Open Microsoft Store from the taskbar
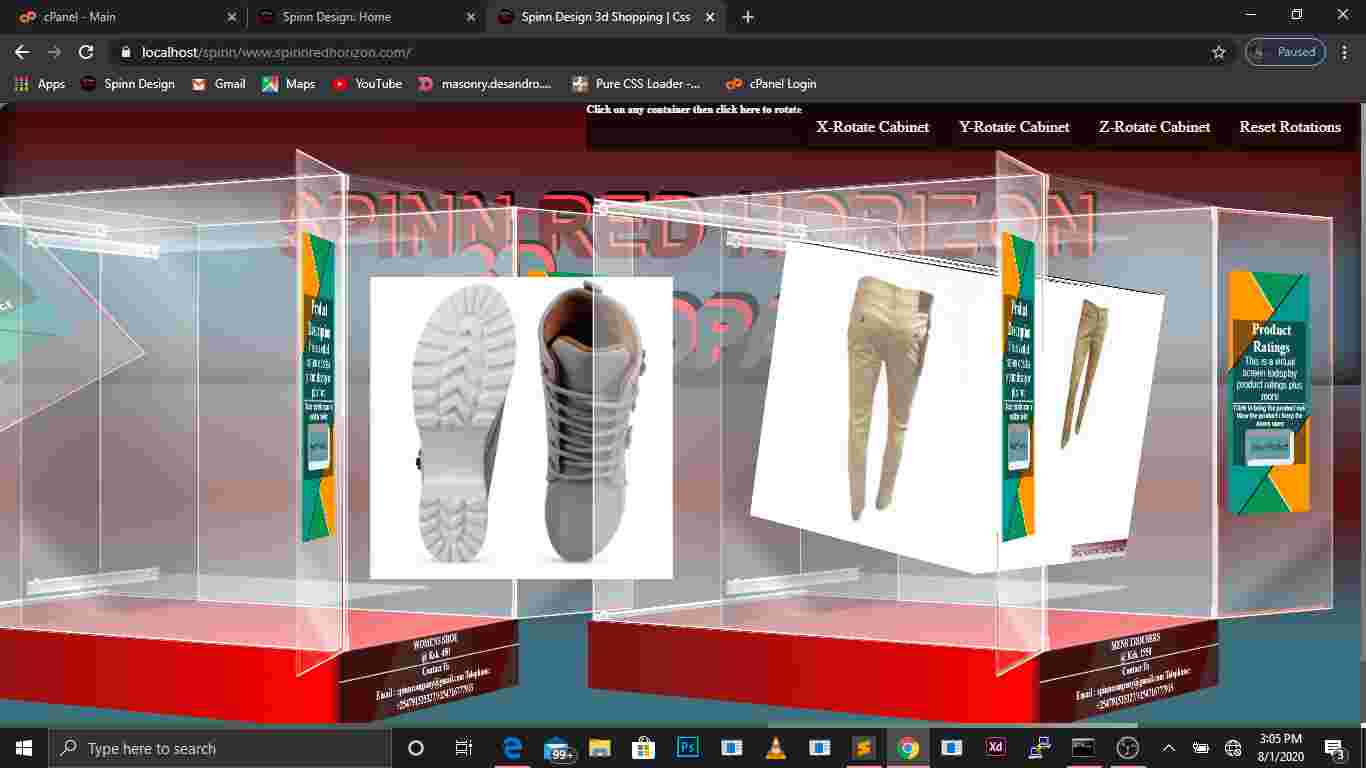This screenshot has width=1366, height=768. coord(643,748)
